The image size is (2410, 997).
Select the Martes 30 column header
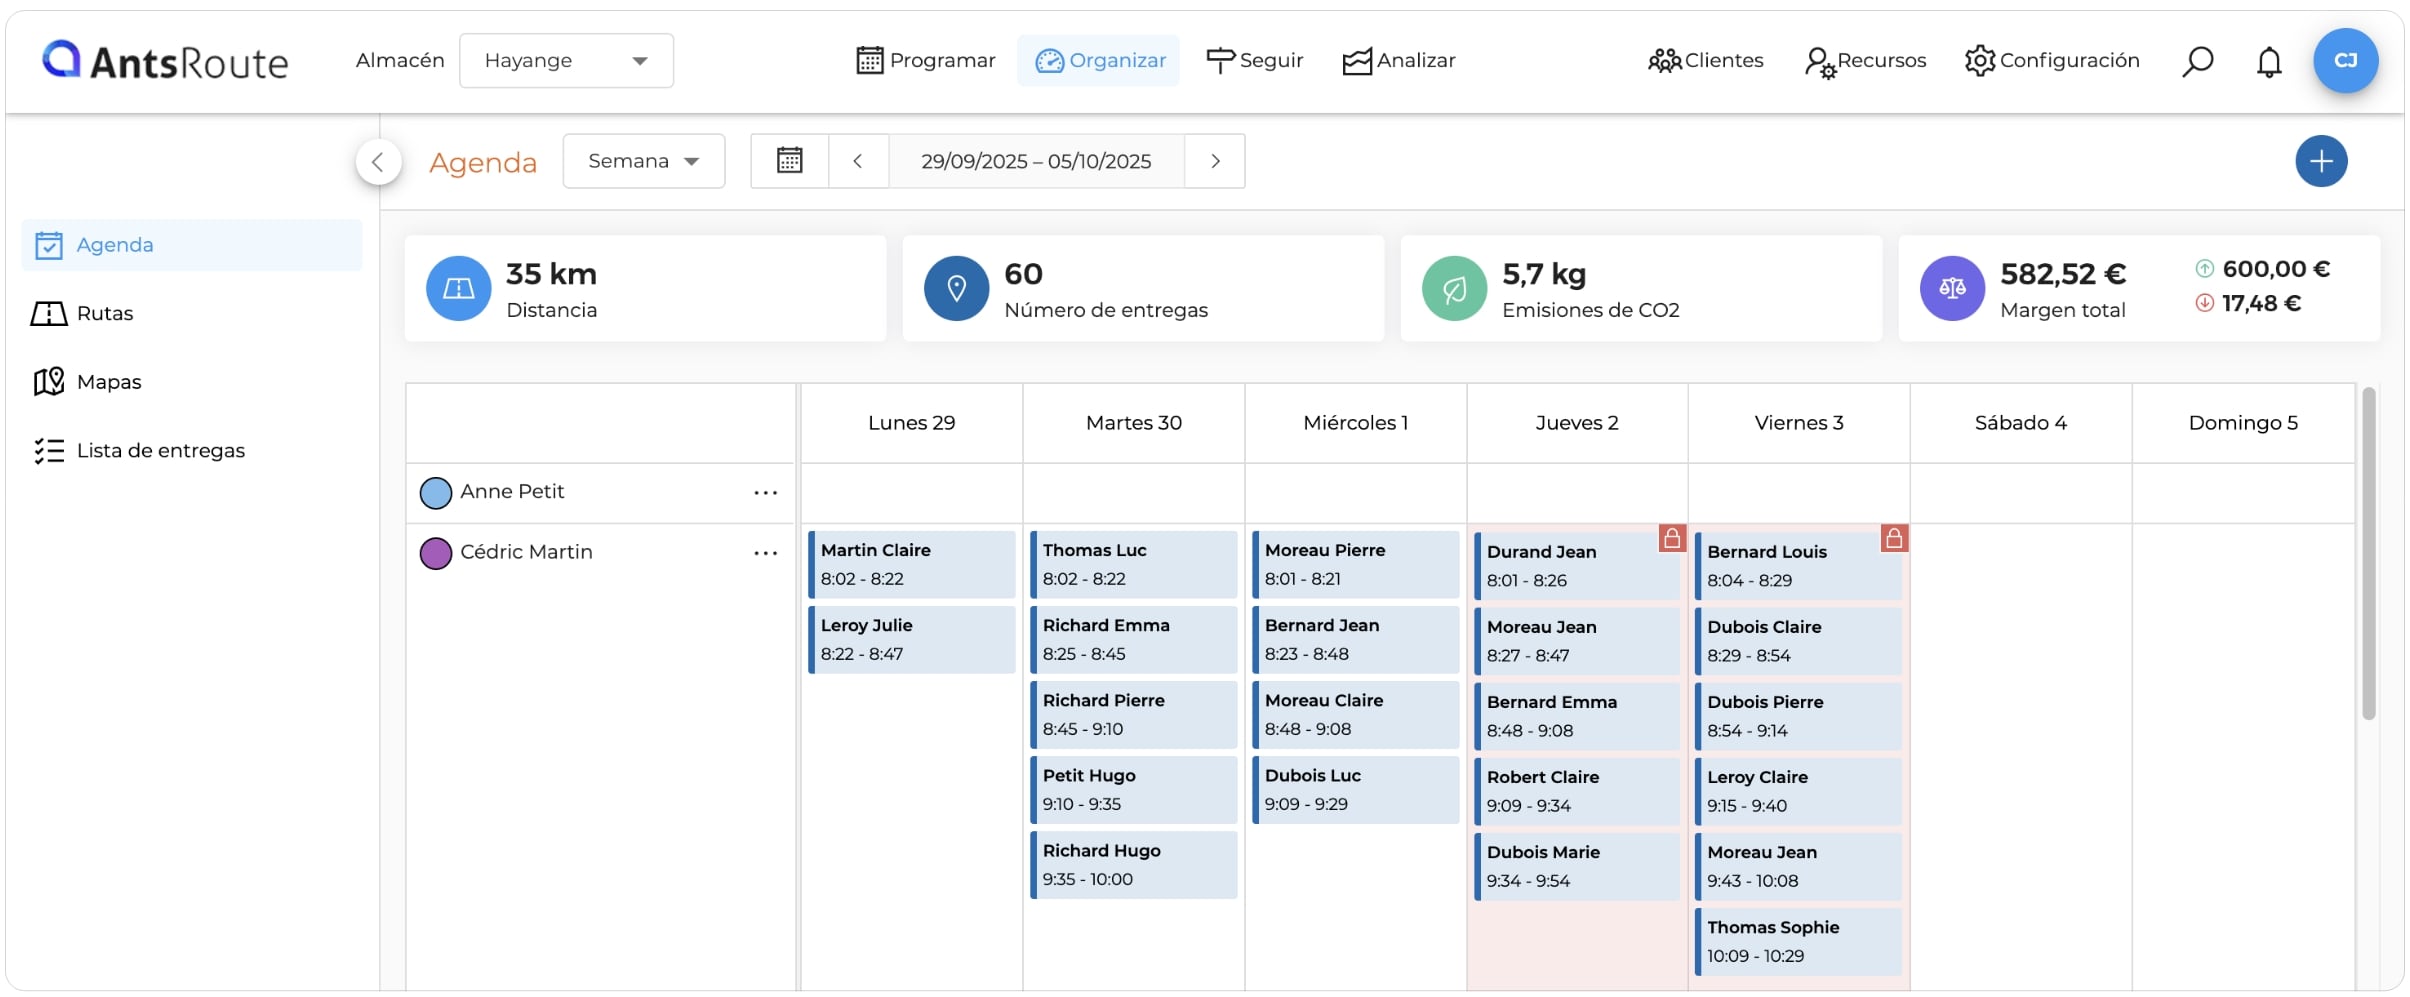[1134, 423]
